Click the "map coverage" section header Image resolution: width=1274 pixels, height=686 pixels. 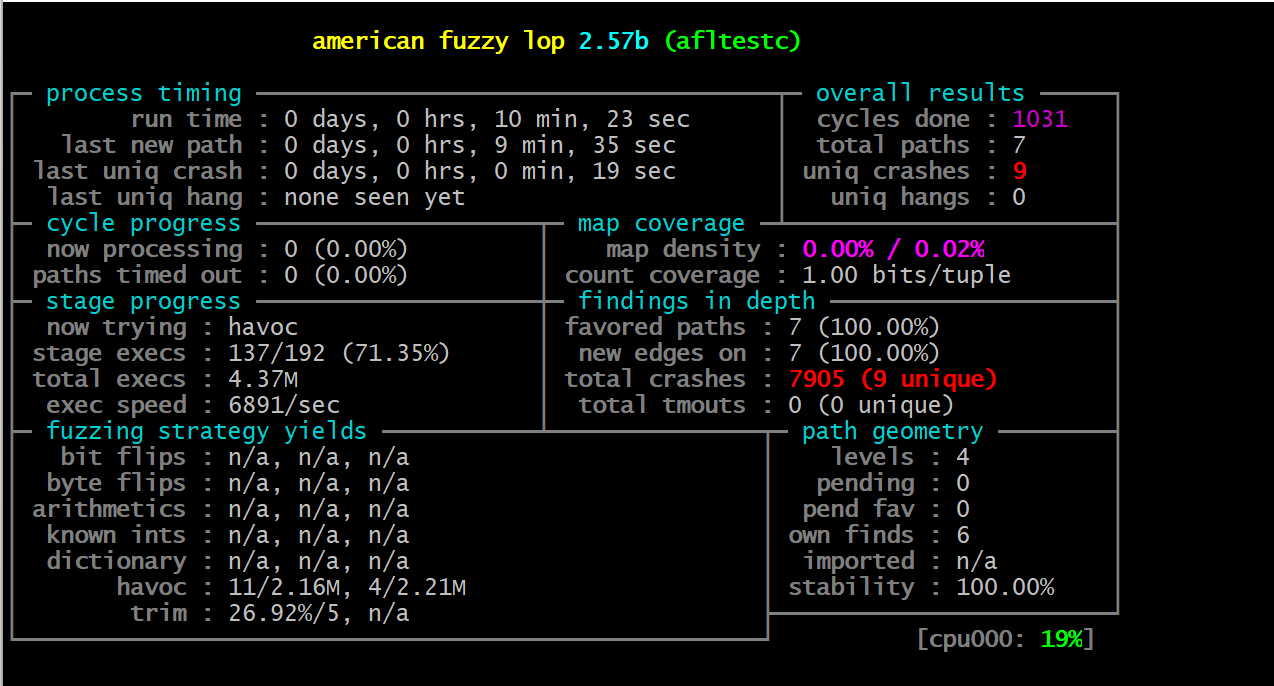click(661, 224)
